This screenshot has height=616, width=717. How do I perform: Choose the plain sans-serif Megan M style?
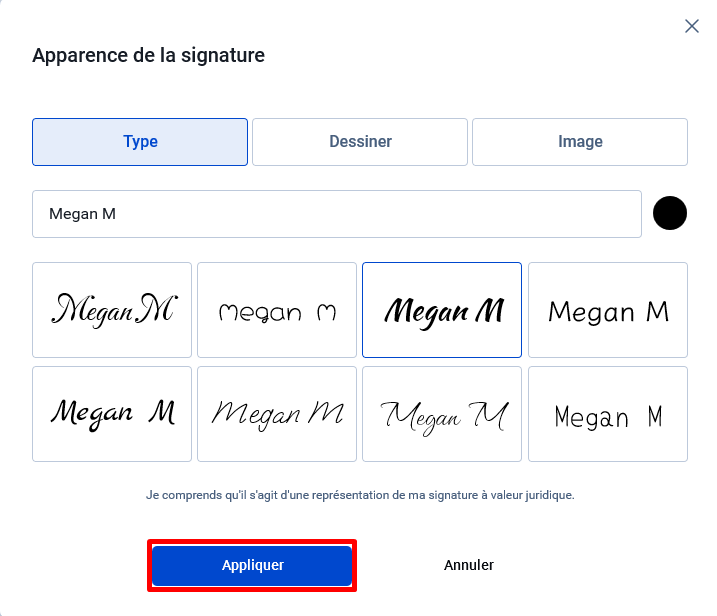608,310
